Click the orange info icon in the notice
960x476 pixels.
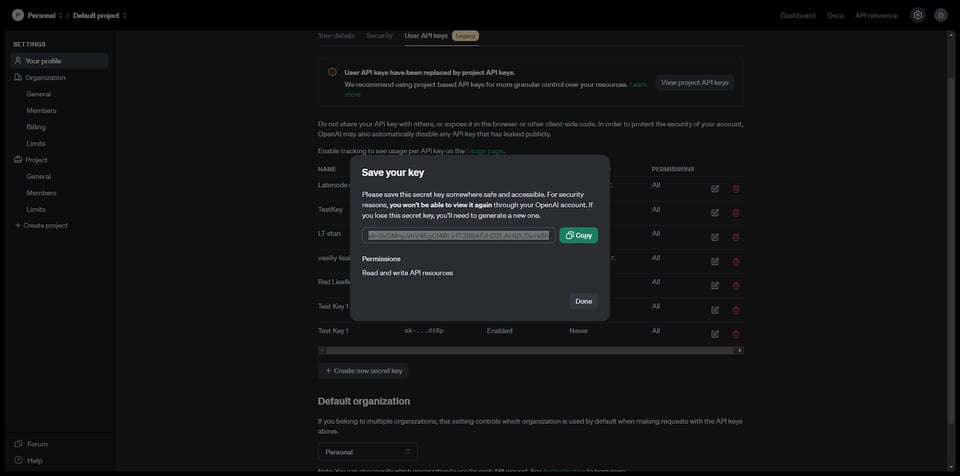coord(332,72)
